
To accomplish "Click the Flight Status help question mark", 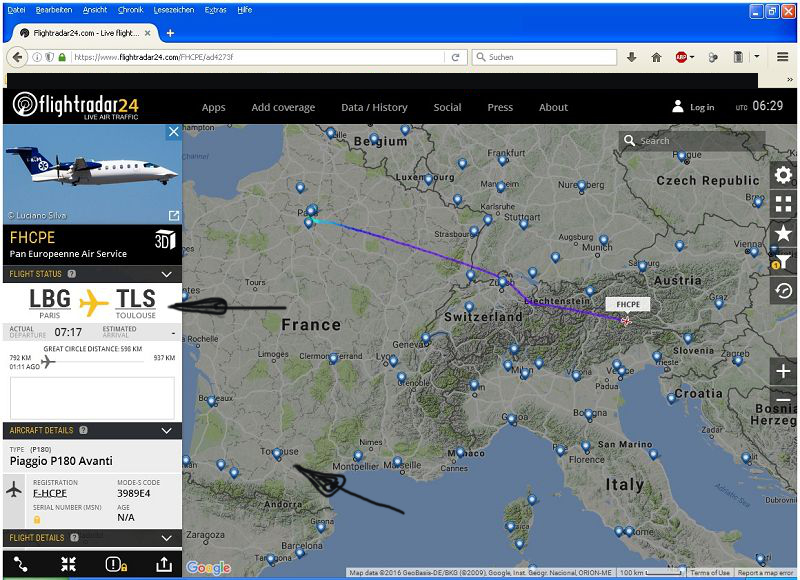I will click(72, 274).
